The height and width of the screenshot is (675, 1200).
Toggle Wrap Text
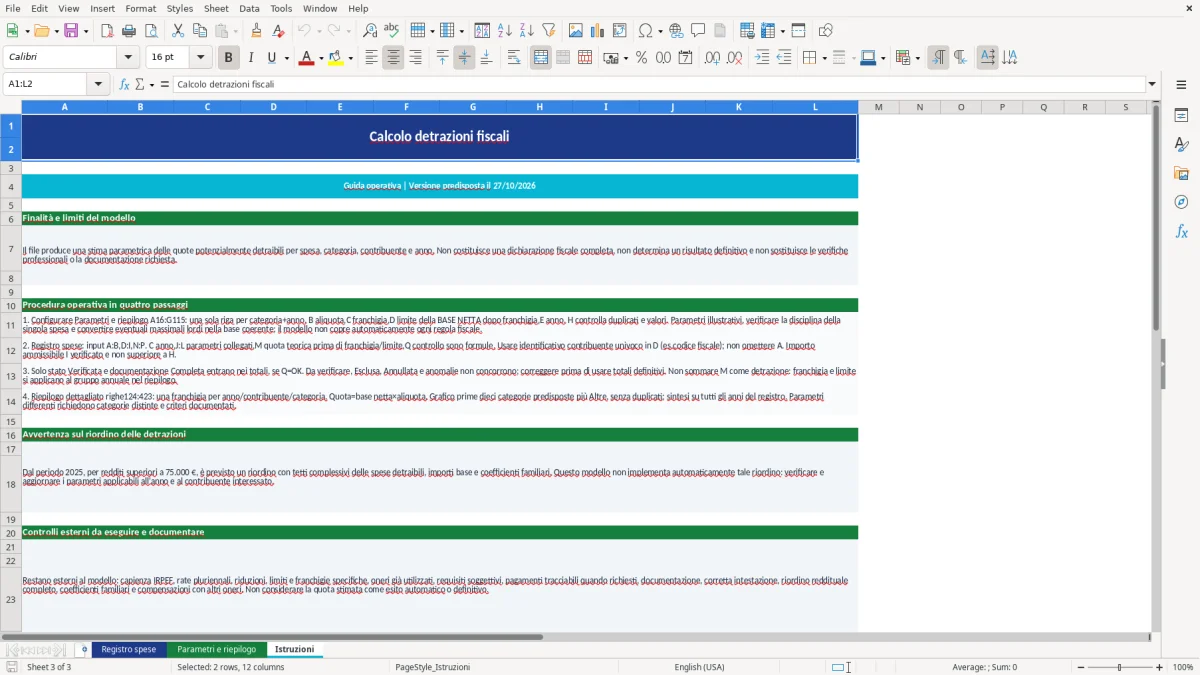click(x=514, y=58)
